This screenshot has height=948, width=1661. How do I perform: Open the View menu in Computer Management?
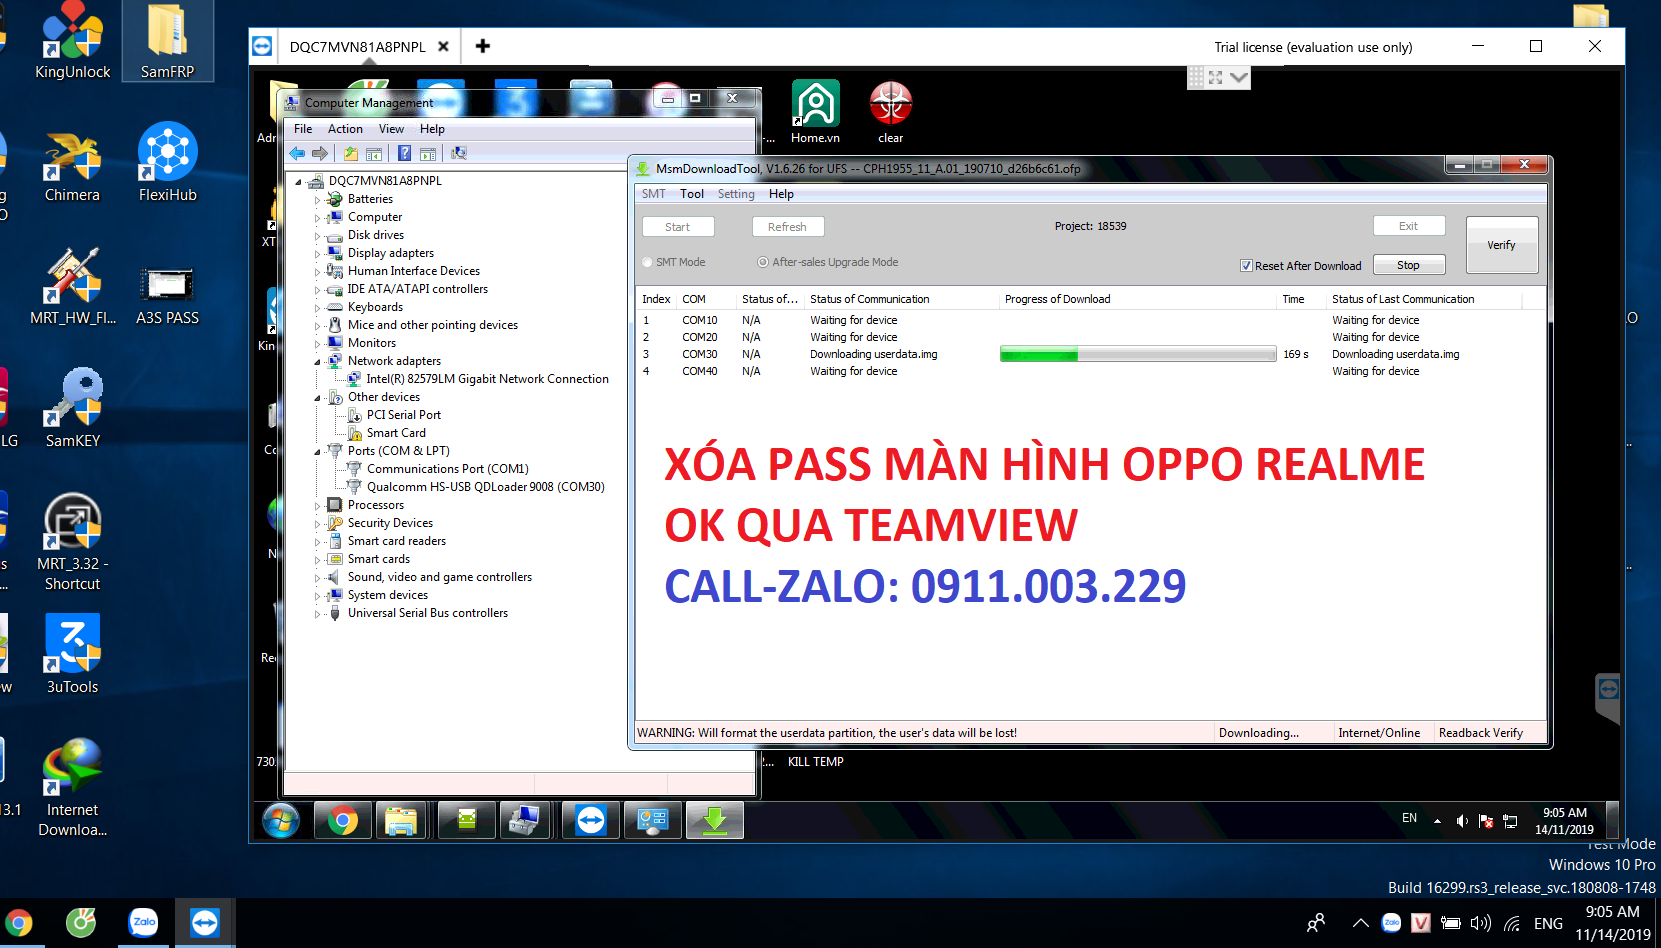click(391, 129)
